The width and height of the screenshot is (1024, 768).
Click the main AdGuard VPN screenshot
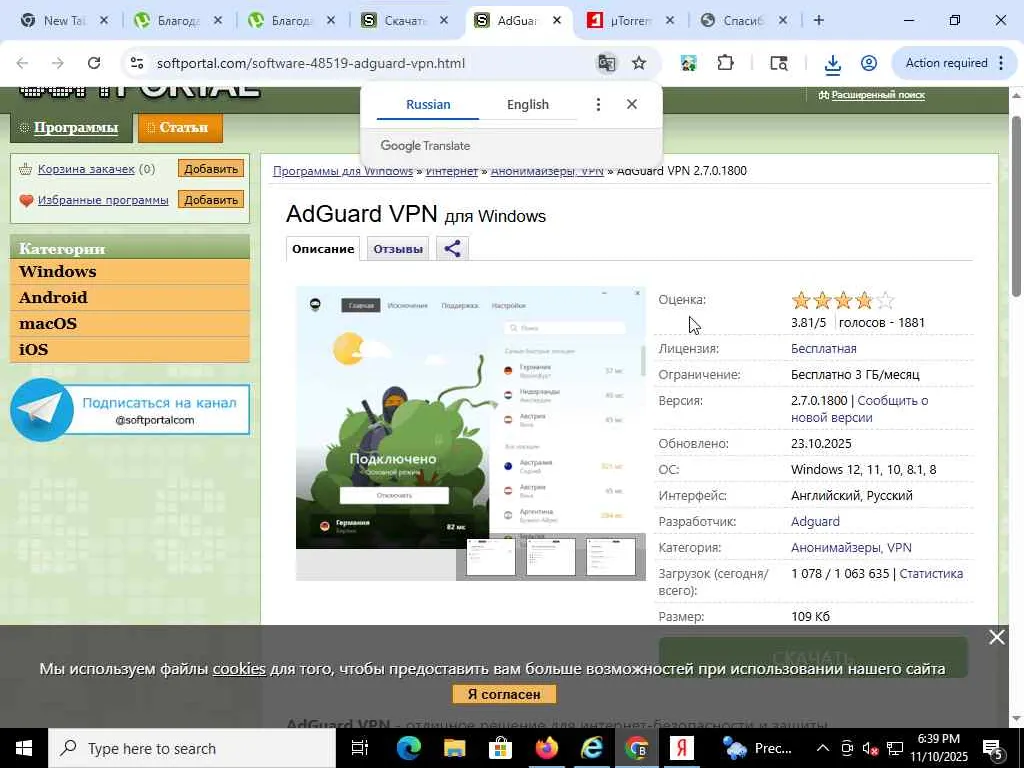click(470, 418)
